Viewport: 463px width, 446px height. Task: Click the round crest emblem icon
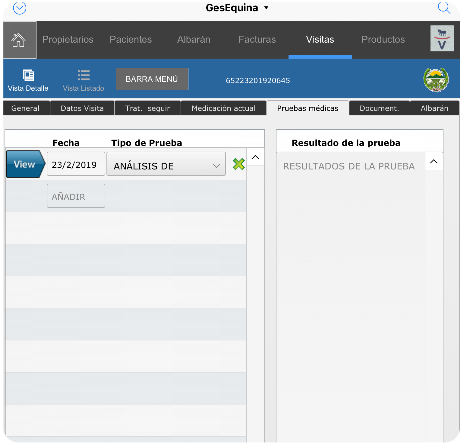(436, 80)
